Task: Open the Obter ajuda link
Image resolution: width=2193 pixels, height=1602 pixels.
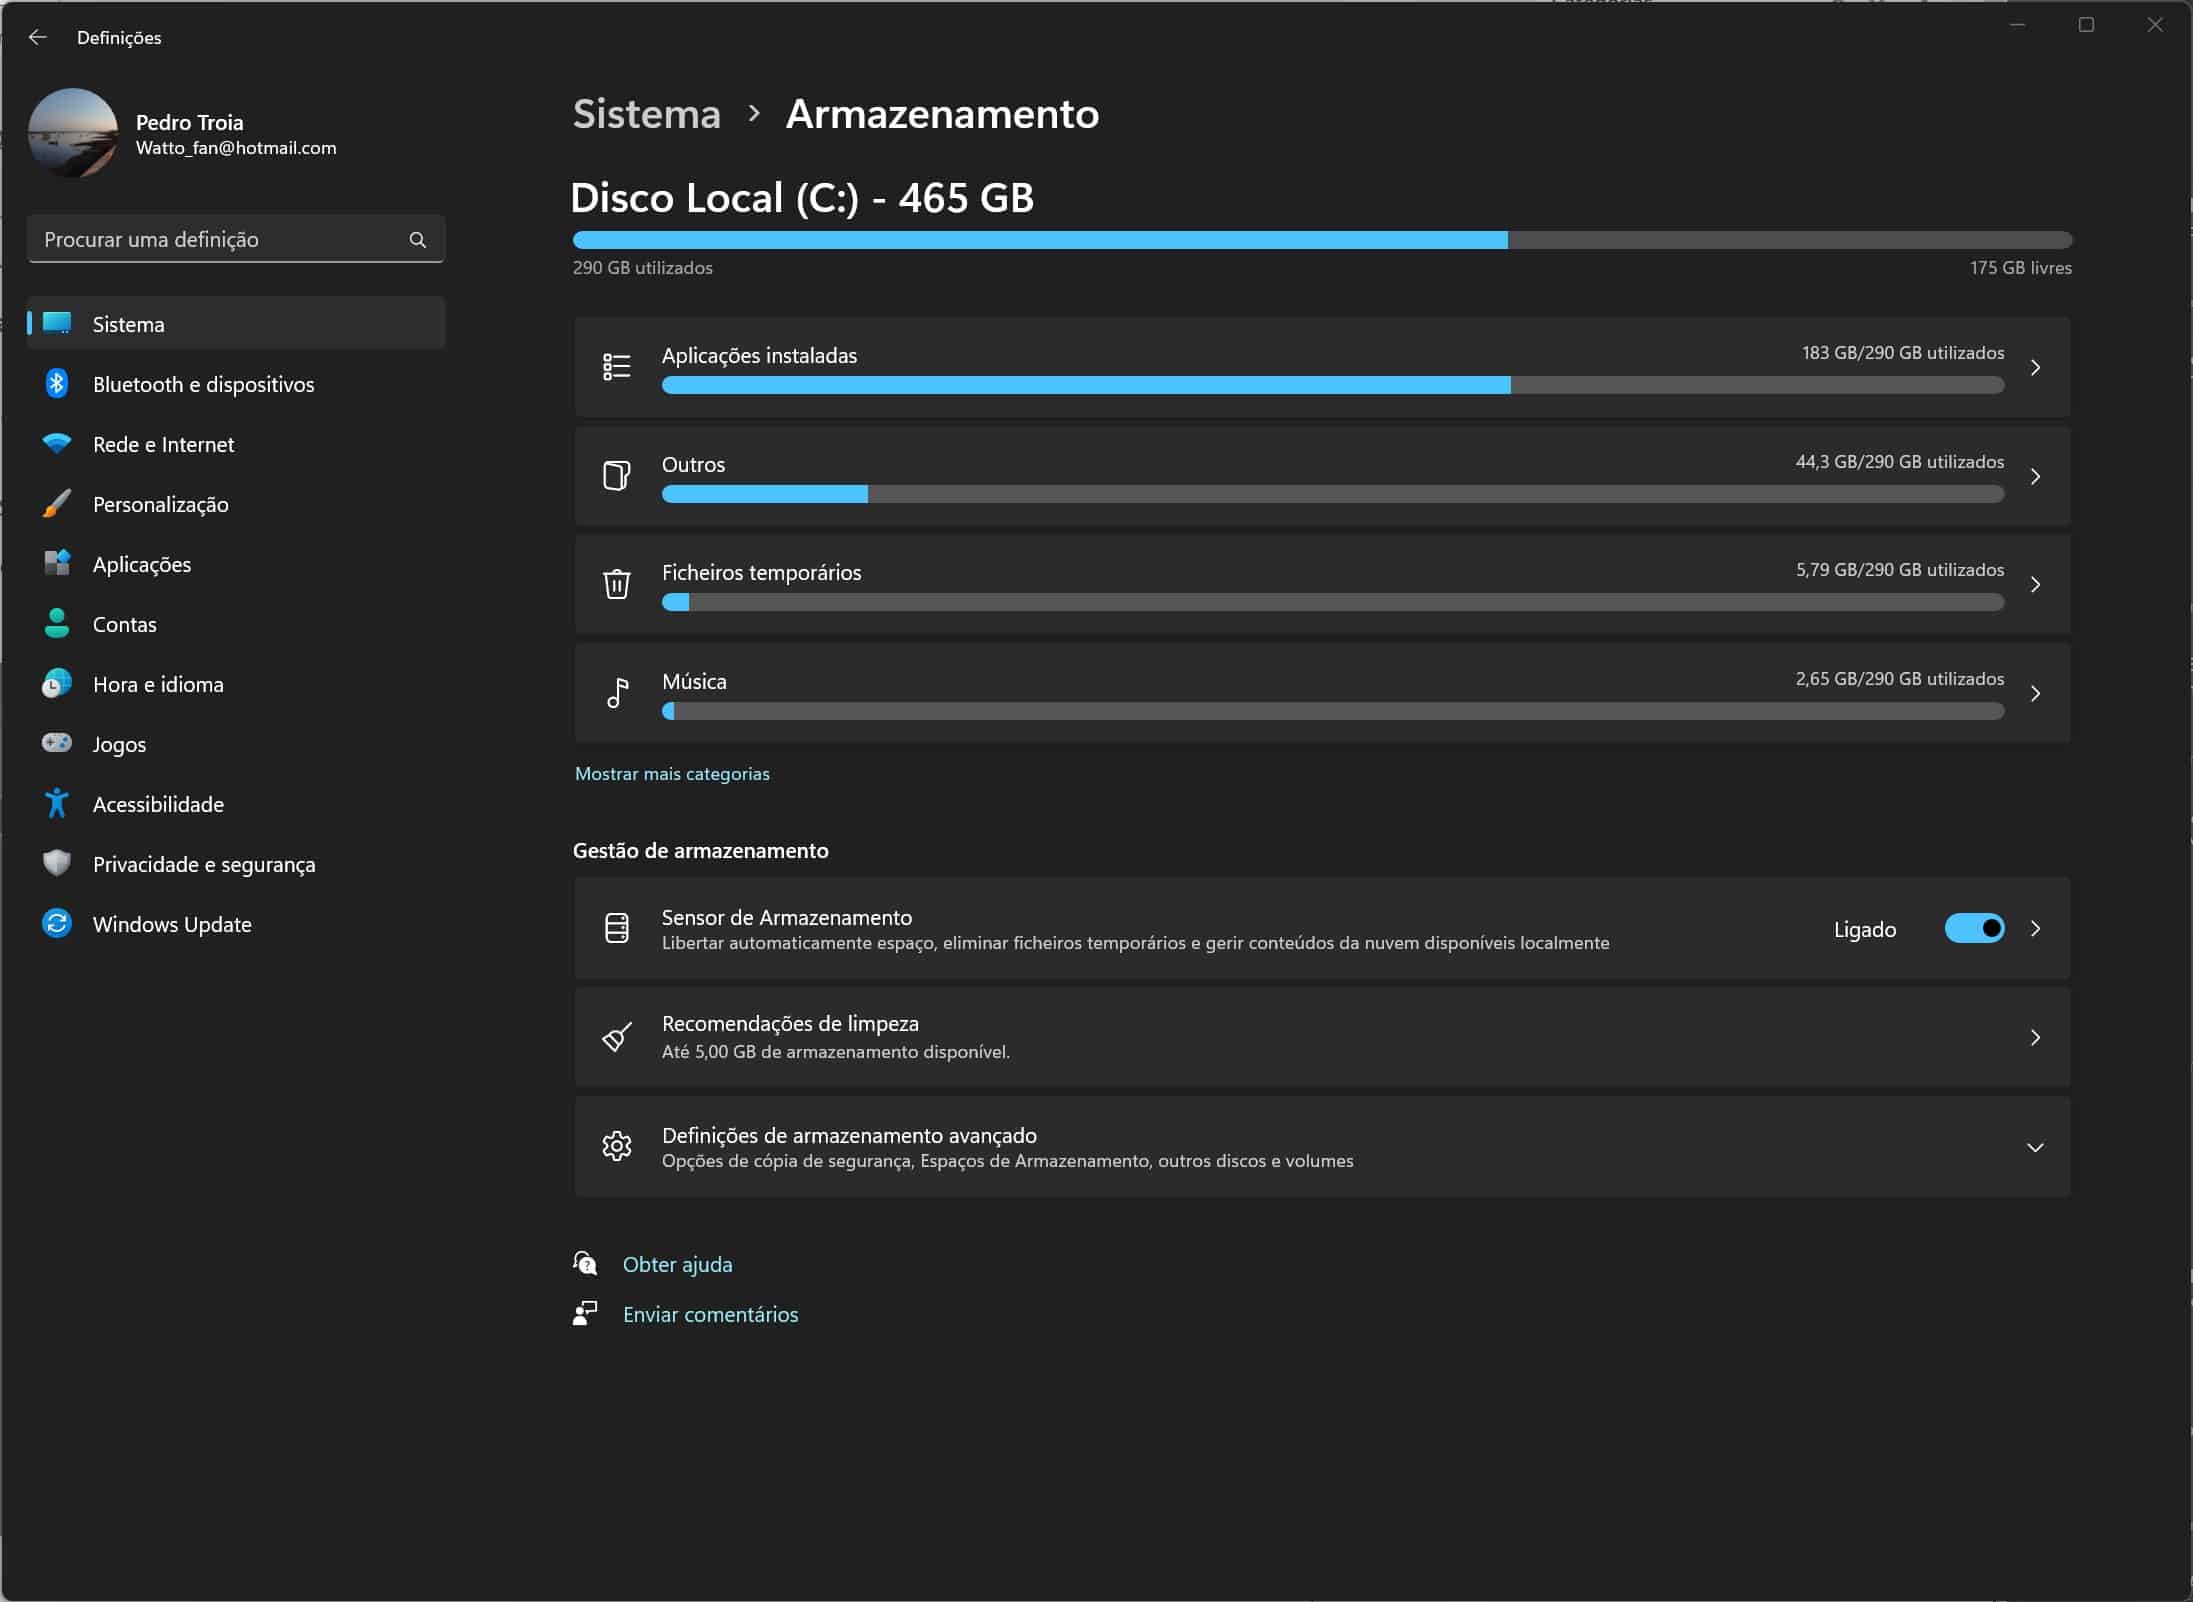Action: (677, 1264)
